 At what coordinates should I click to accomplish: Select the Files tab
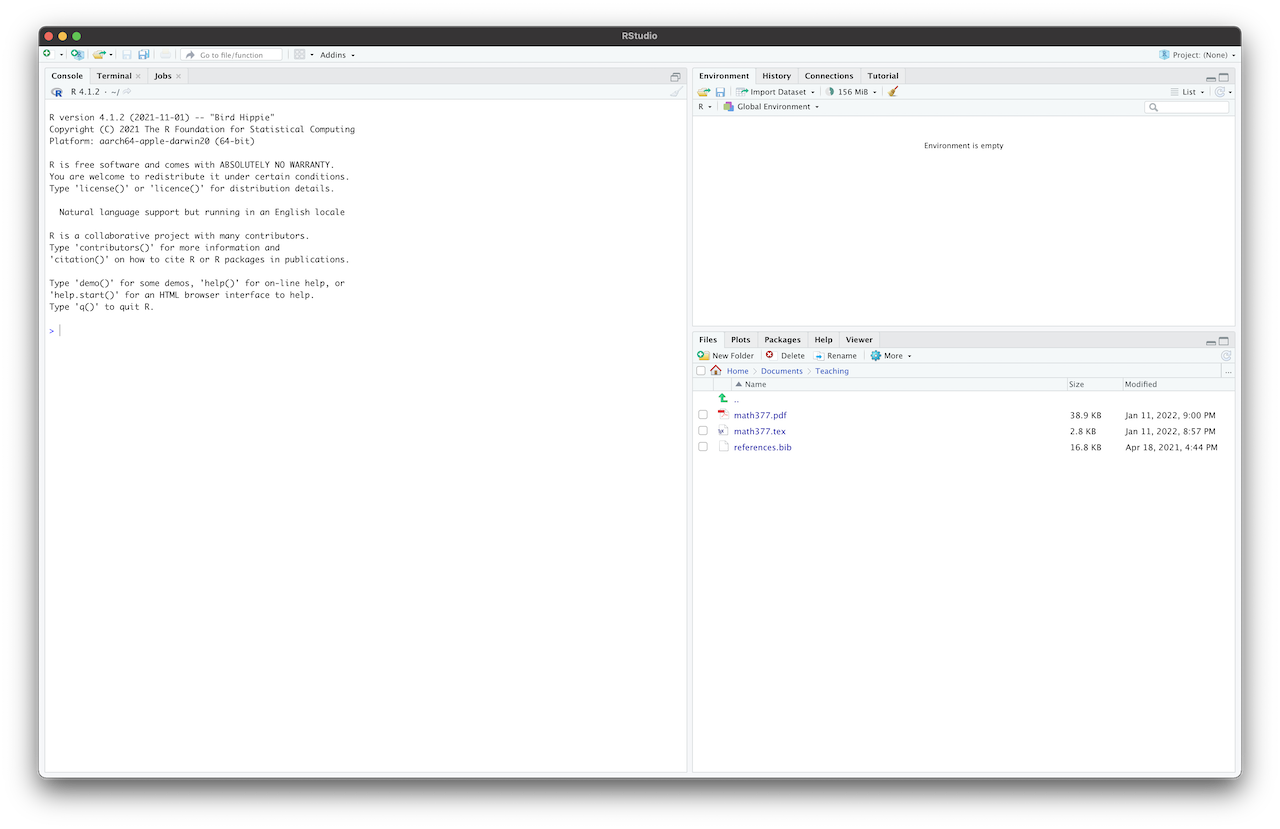coord(708,340)
